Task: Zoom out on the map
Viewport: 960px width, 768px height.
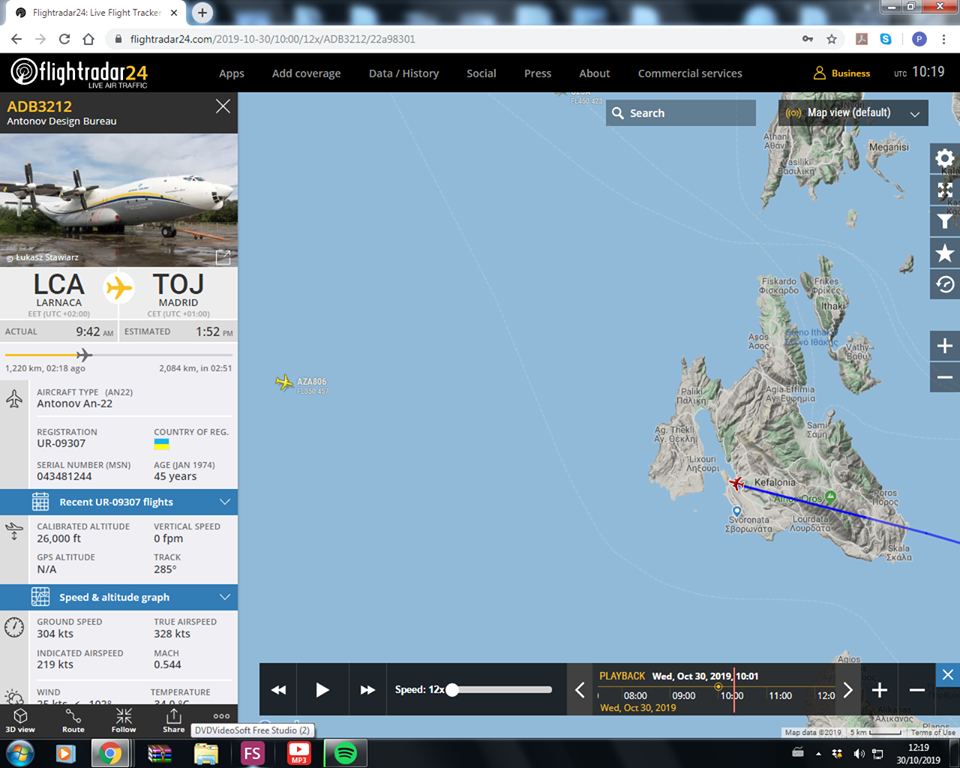Action: 945,377
